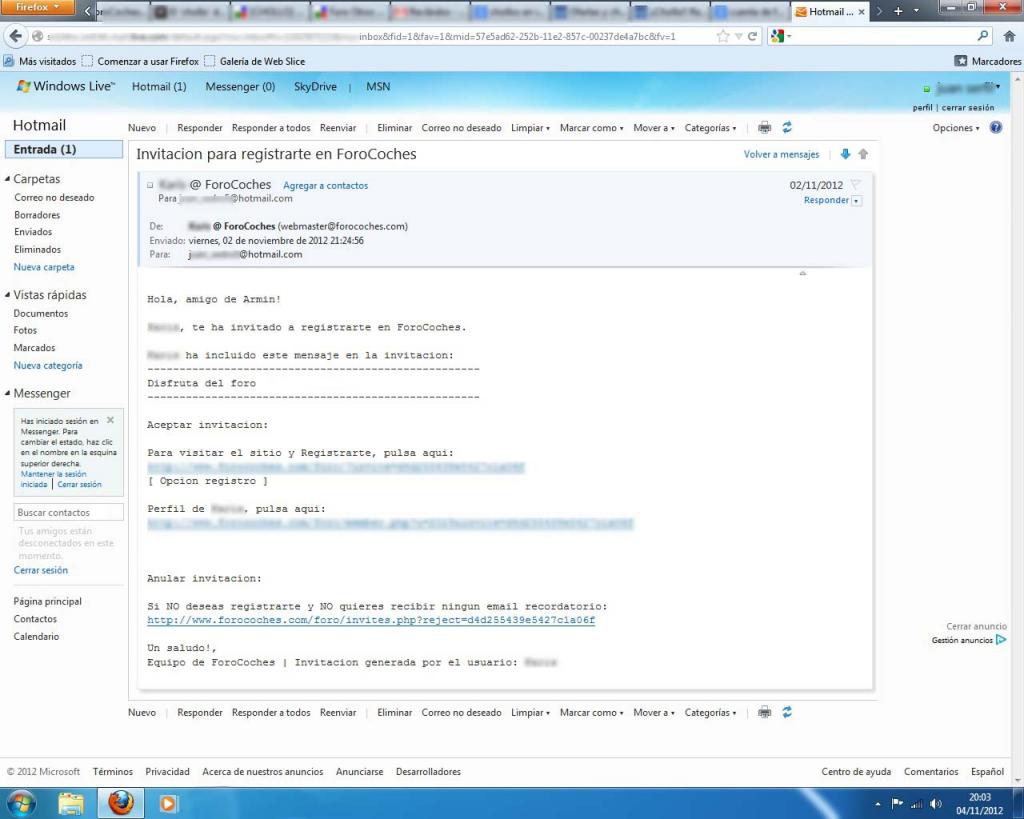The width and height of the screenshot is (1024, 819).
Task: Open the Action Center flag tray icon
Action: 898,804
